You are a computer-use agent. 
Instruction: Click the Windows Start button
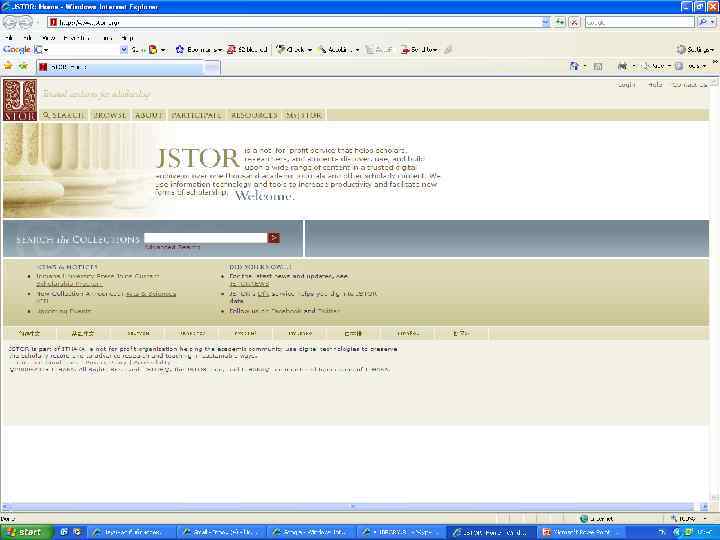[x=26, y=532]
